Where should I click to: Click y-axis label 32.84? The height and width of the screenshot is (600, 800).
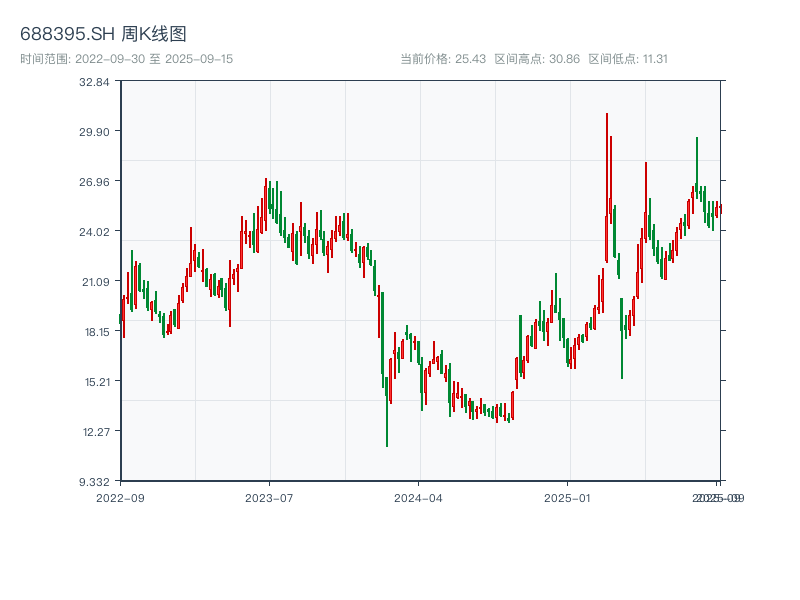click(x=94, y=82)
